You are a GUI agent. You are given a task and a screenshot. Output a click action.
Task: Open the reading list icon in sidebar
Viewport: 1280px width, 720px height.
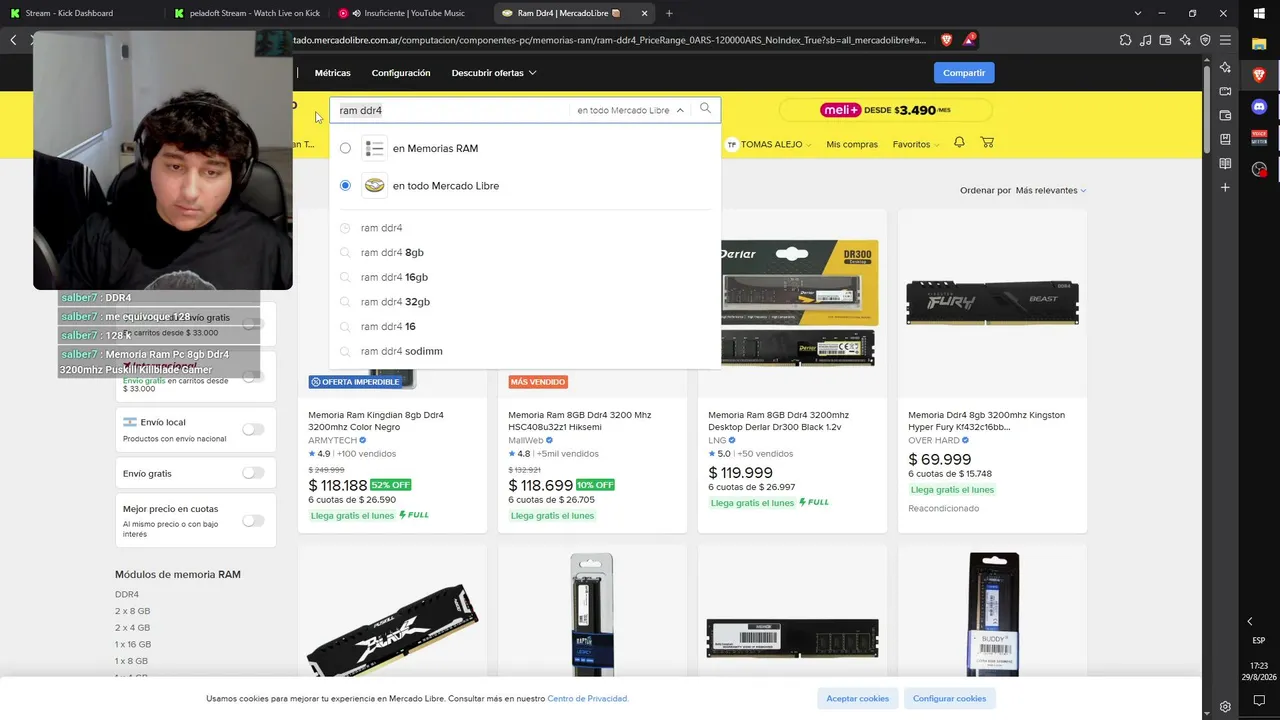click(1225, 163)
